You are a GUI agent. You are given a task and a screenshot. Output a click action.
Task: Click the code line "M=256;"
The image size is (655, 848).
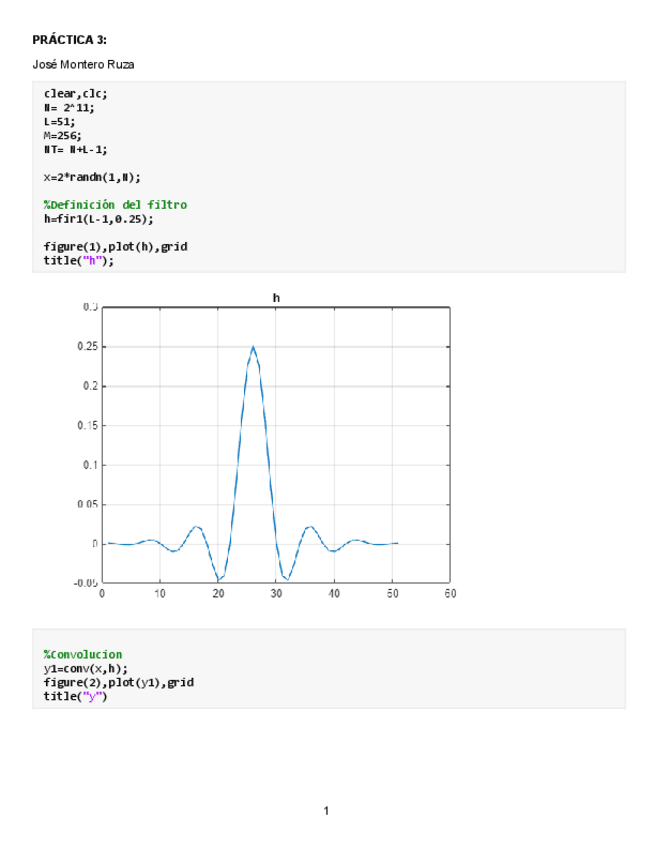(63, 135)
